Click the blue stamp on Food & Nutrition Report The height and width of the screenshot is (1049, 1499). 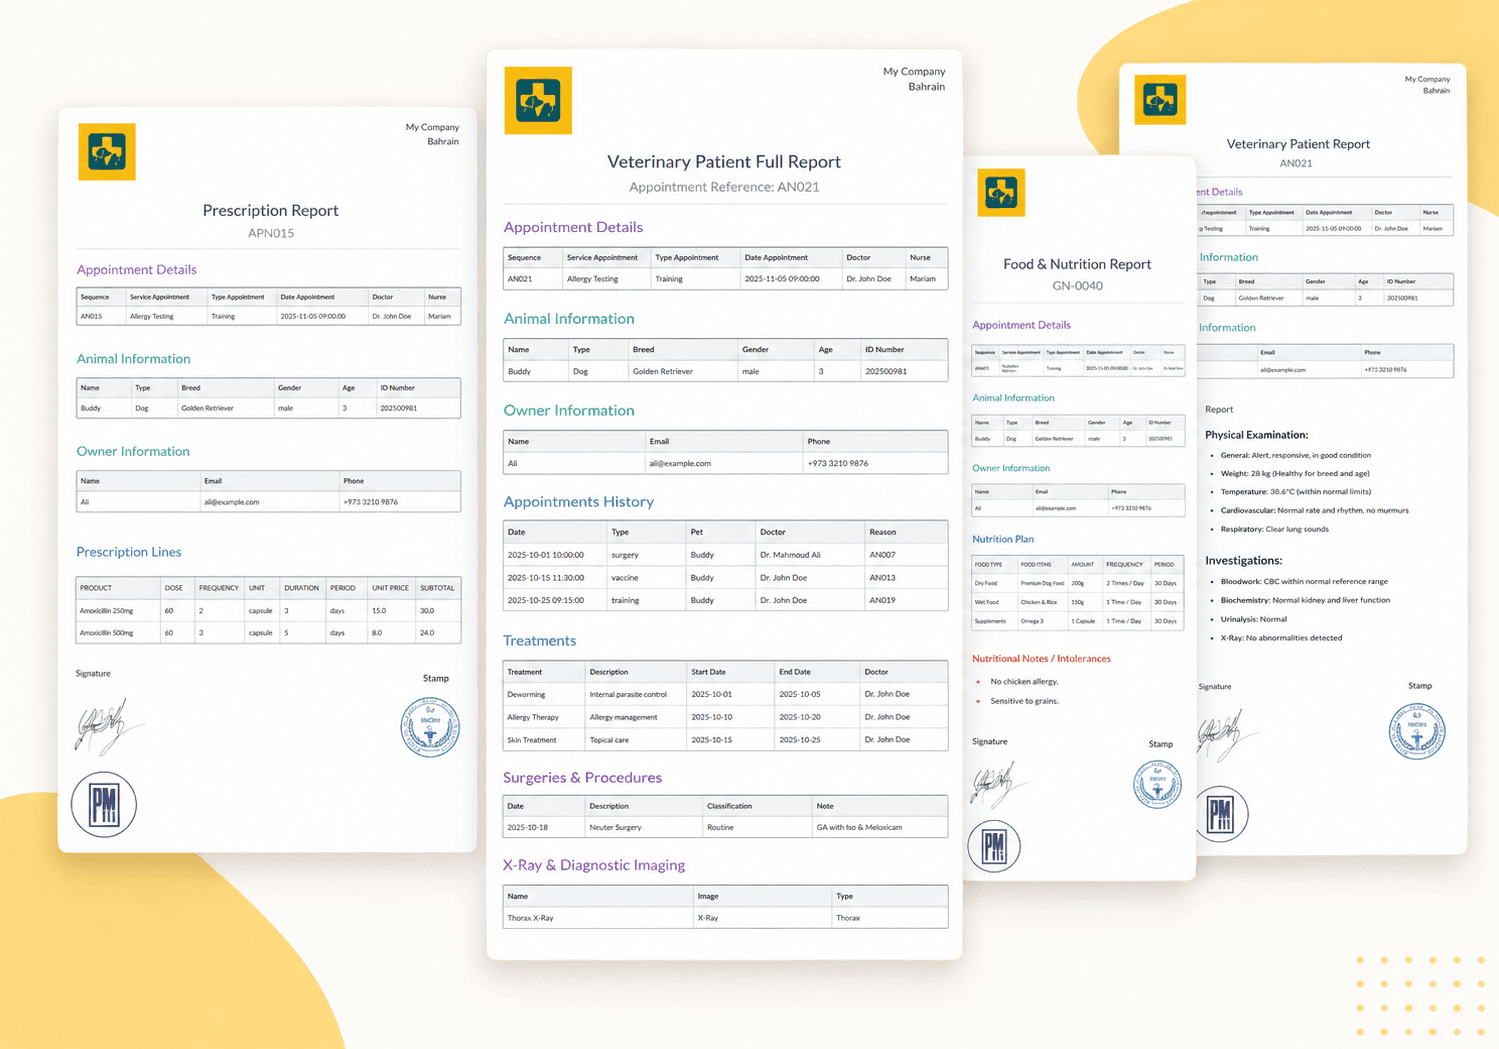click(1157, 785)
